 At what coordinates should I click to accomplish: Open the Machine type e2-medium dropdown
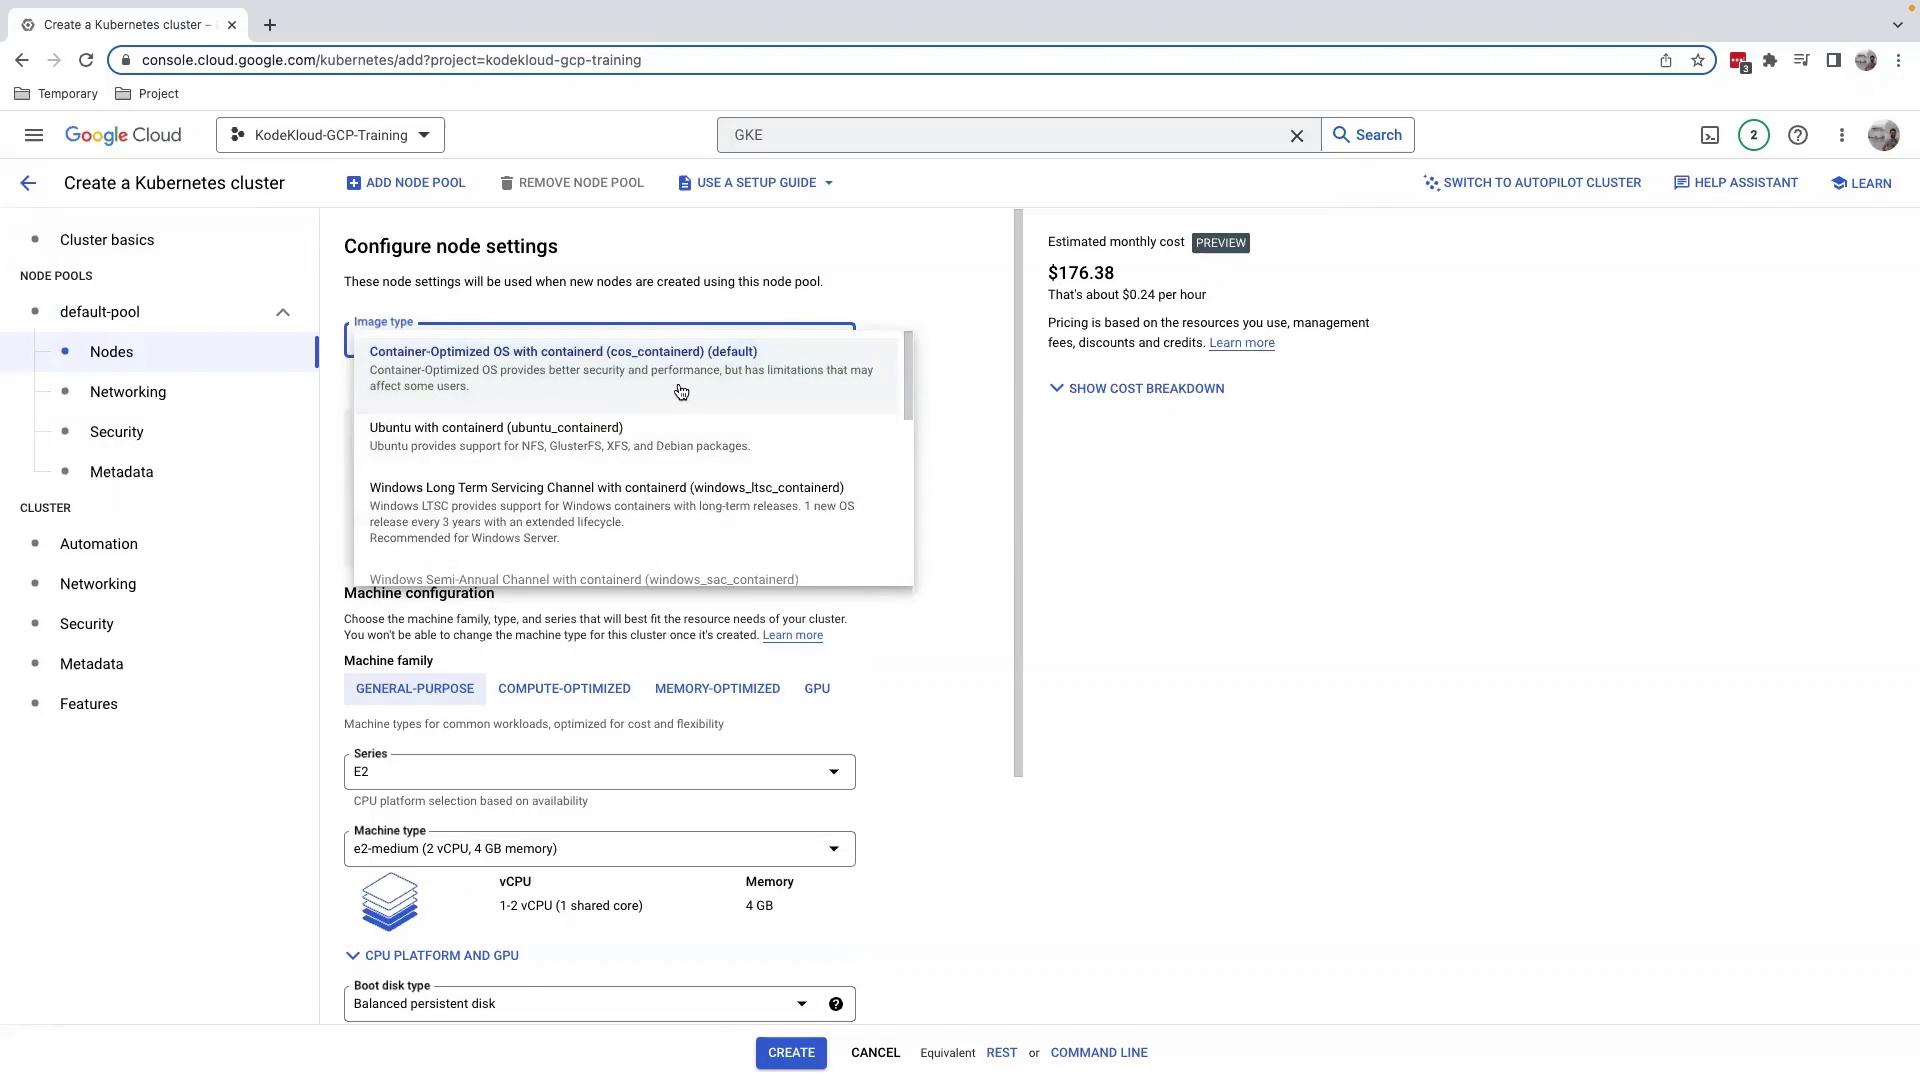tap(599, 849)
